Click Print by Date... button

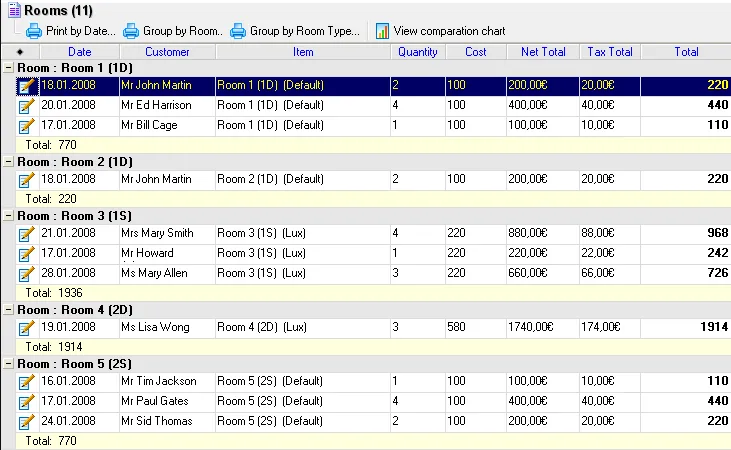click(x=71, y=31)
